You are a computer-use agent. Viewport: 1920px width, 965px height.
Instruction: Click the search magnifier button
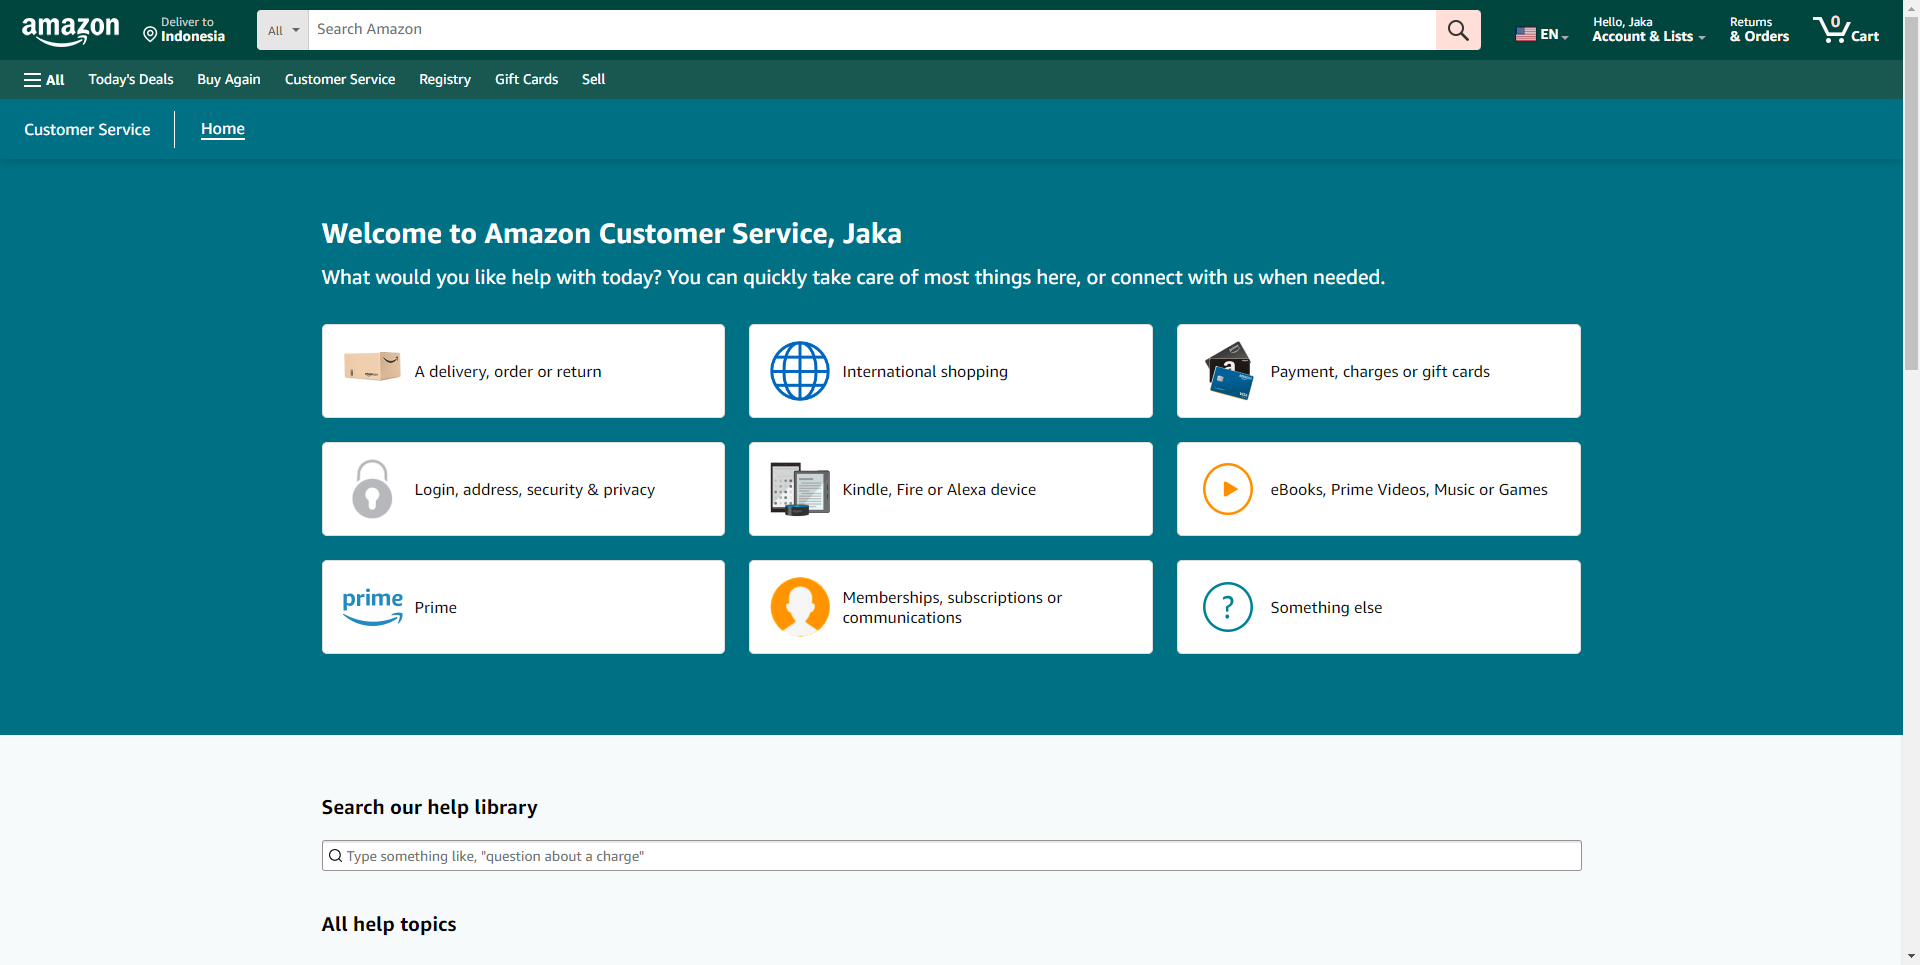coord(1458,30)
